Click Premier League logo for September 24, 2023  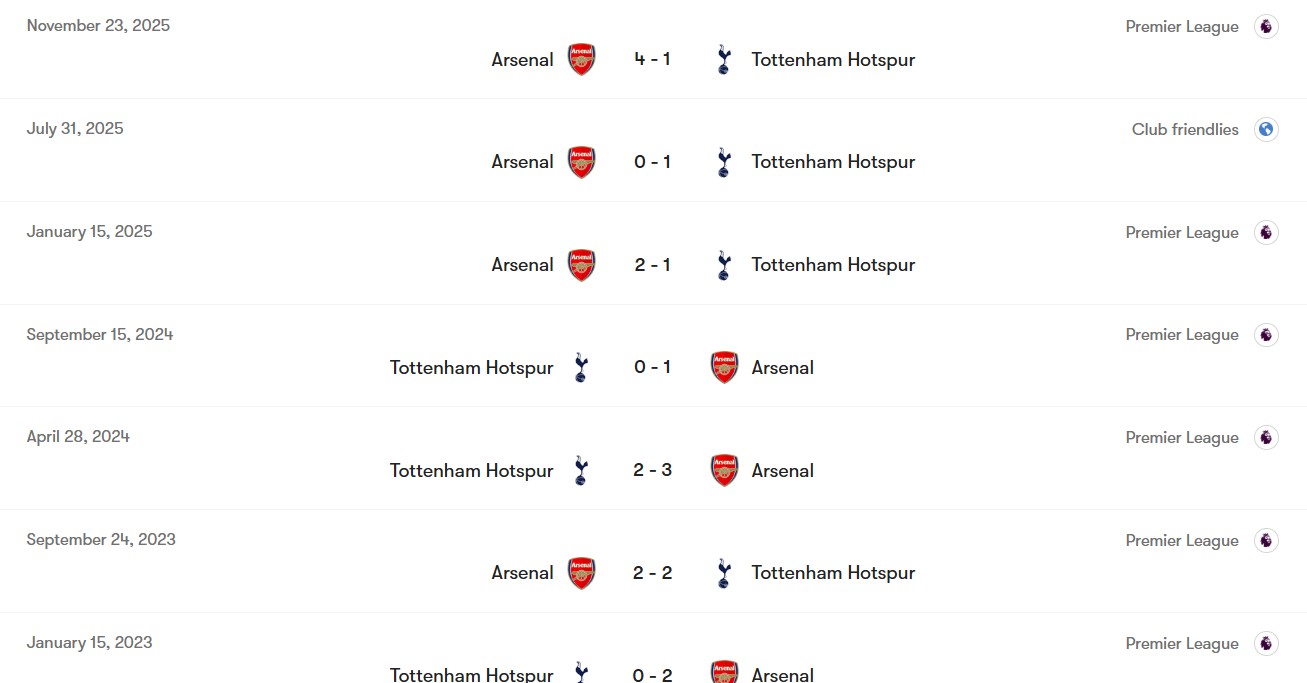coord(1266,541)
